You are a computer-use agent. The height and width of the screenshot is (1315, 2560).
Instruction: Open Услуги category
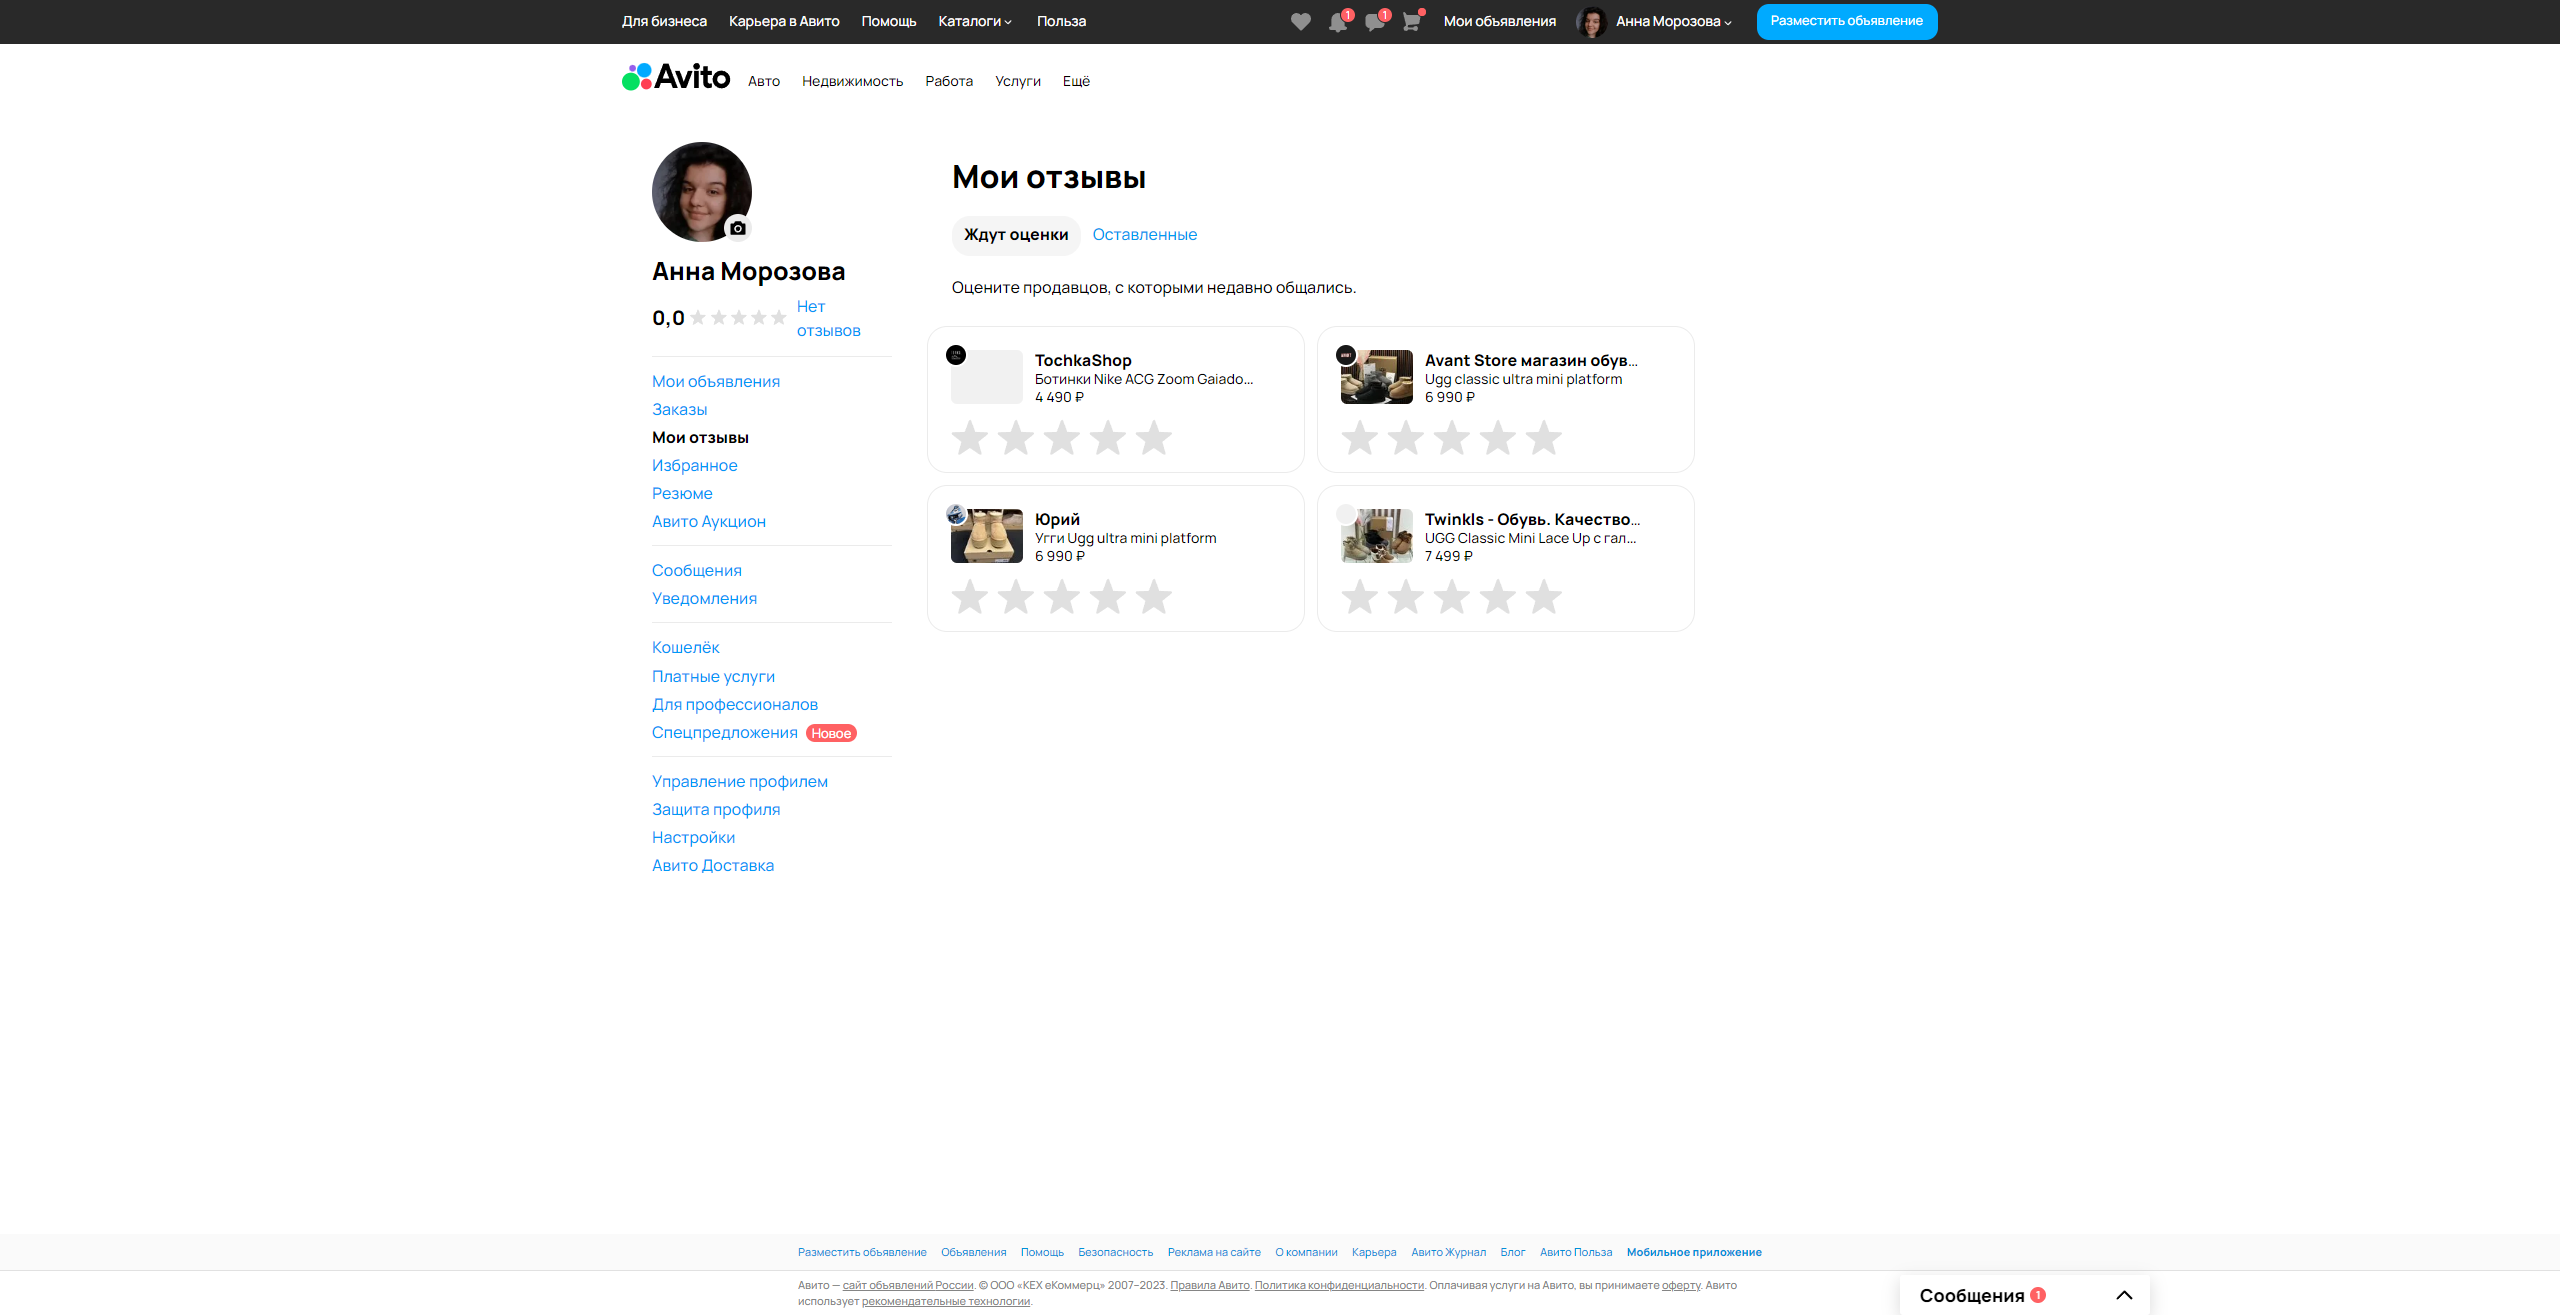pyautogui.click(x=1018, y=81)
